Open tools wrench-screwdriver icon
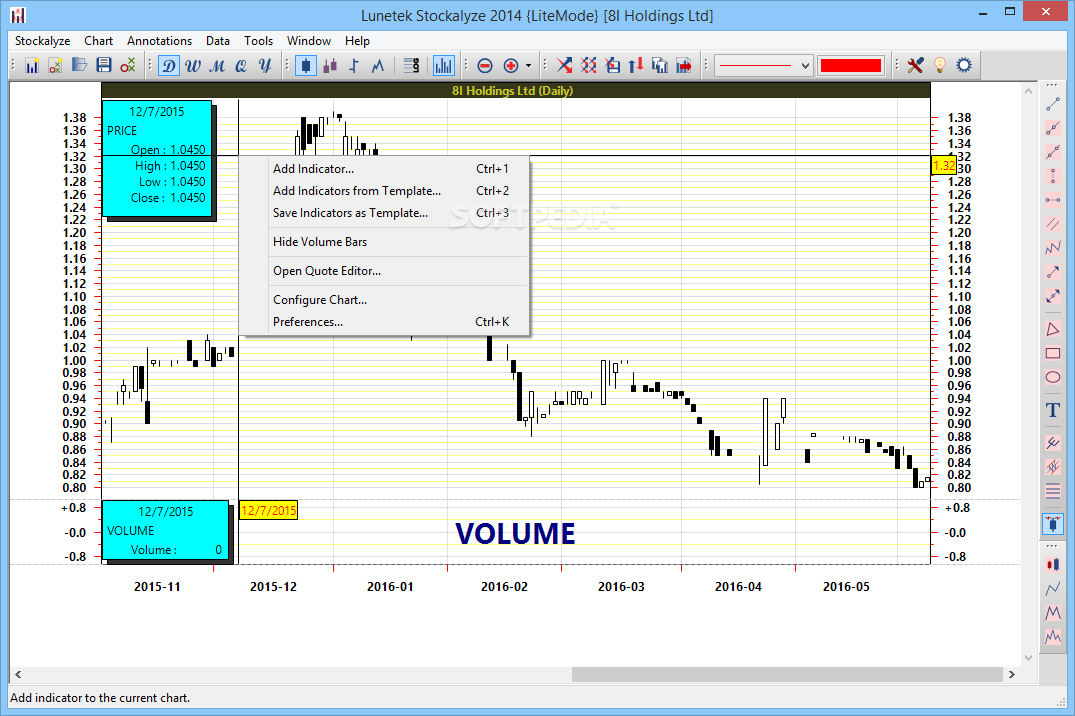The image size is (1075, 716). (915, 66)
